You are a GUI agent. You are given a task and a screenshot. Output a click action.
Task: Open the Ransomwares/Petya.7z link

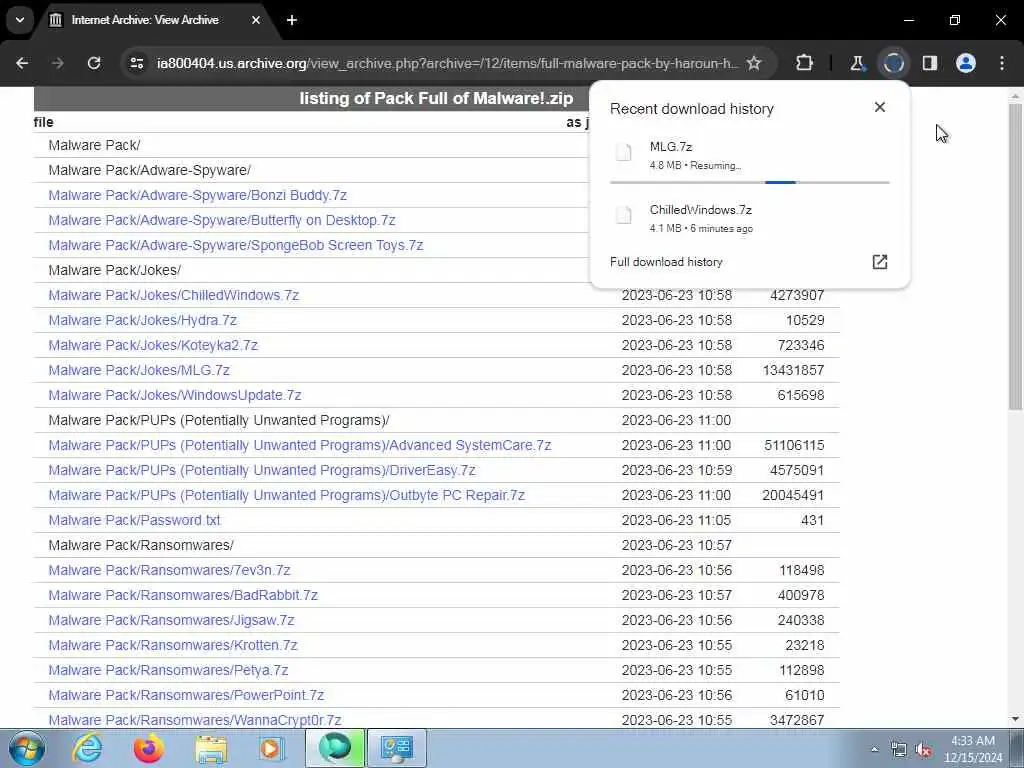pos(168,670)
